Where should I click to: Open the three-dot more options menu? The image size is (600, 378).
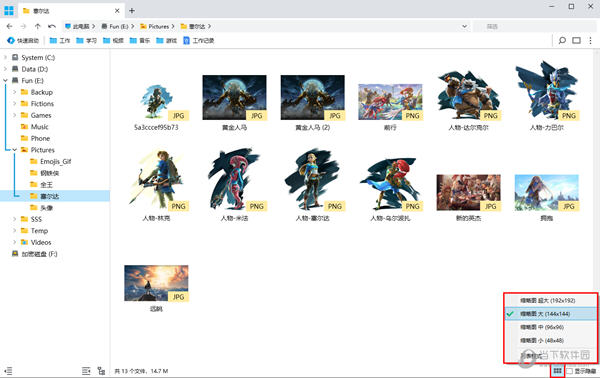(590, 40)
